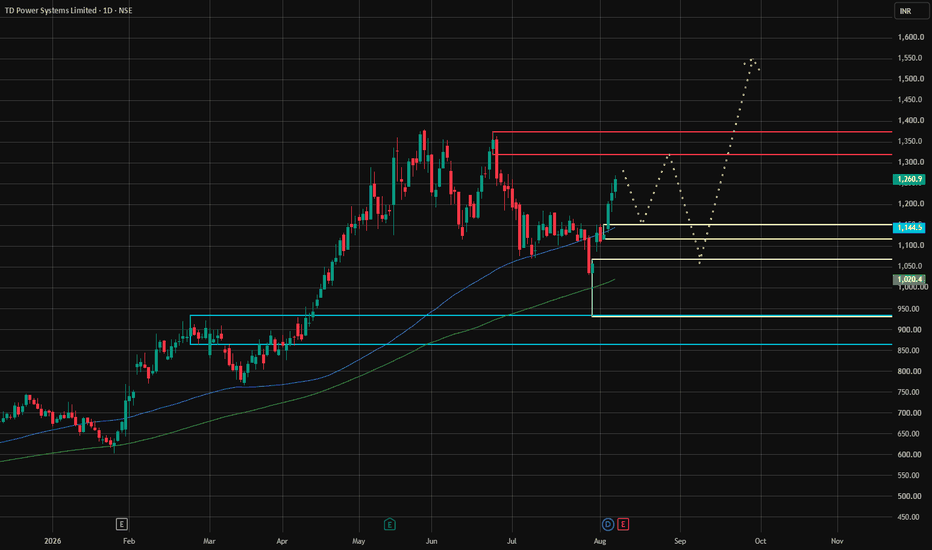Click the 450.00 price axis label
Viewport: 932px width, 550px height.
909,517
